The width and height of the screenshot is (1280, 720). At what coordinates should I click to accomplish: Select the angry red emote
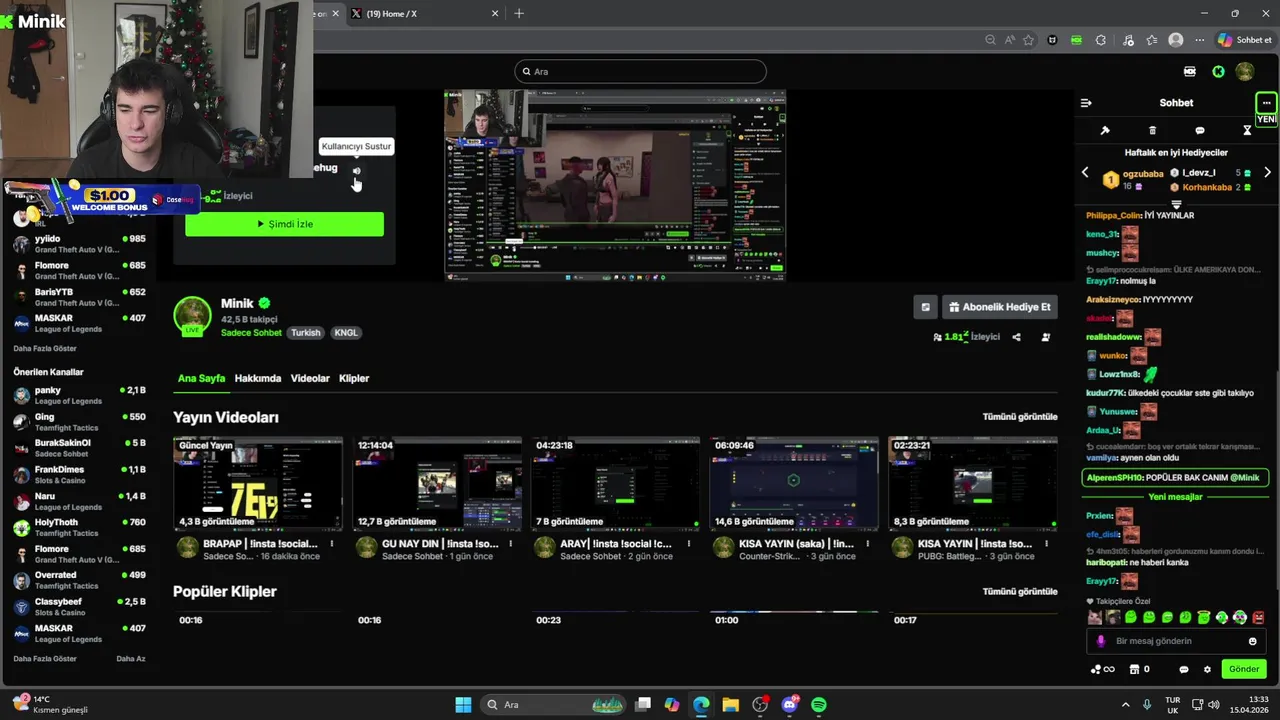(1258, 617)
